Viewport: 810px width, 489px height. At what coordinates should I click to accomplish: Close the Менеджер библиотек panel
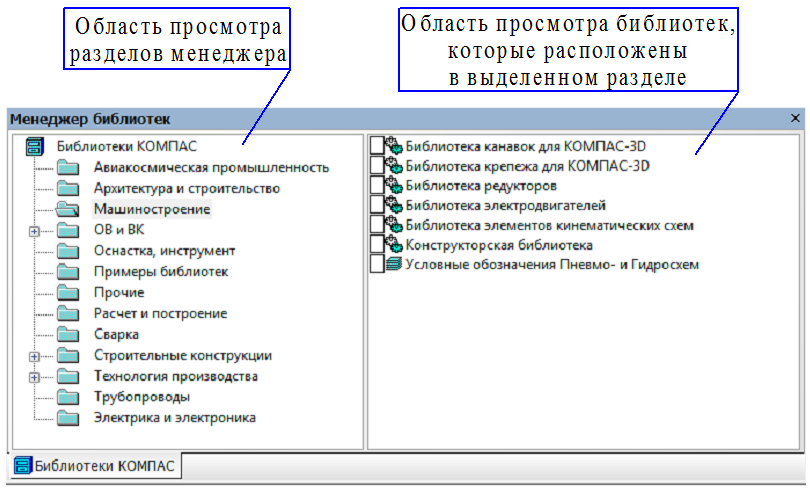pyautogui.click(x=796, y=118)
